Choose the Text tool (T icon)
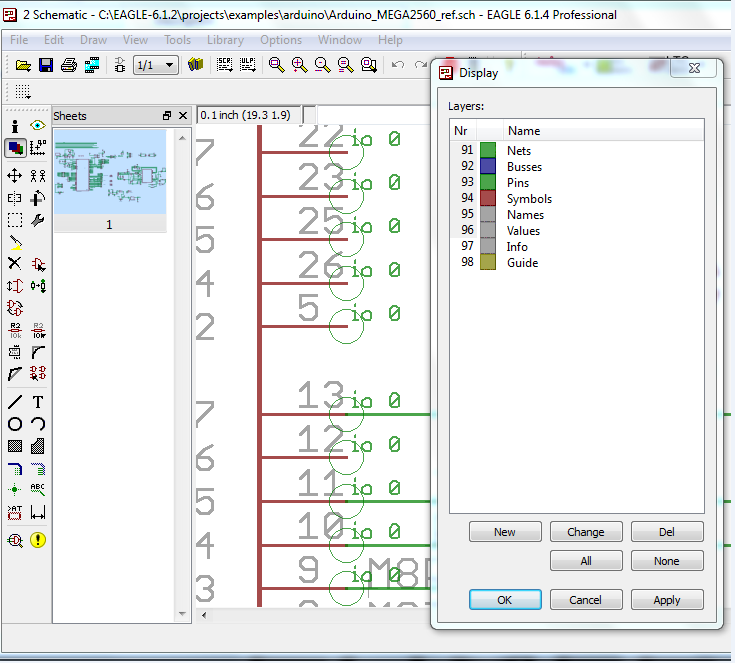The image size is (735, 663). [x=38, y=402]
